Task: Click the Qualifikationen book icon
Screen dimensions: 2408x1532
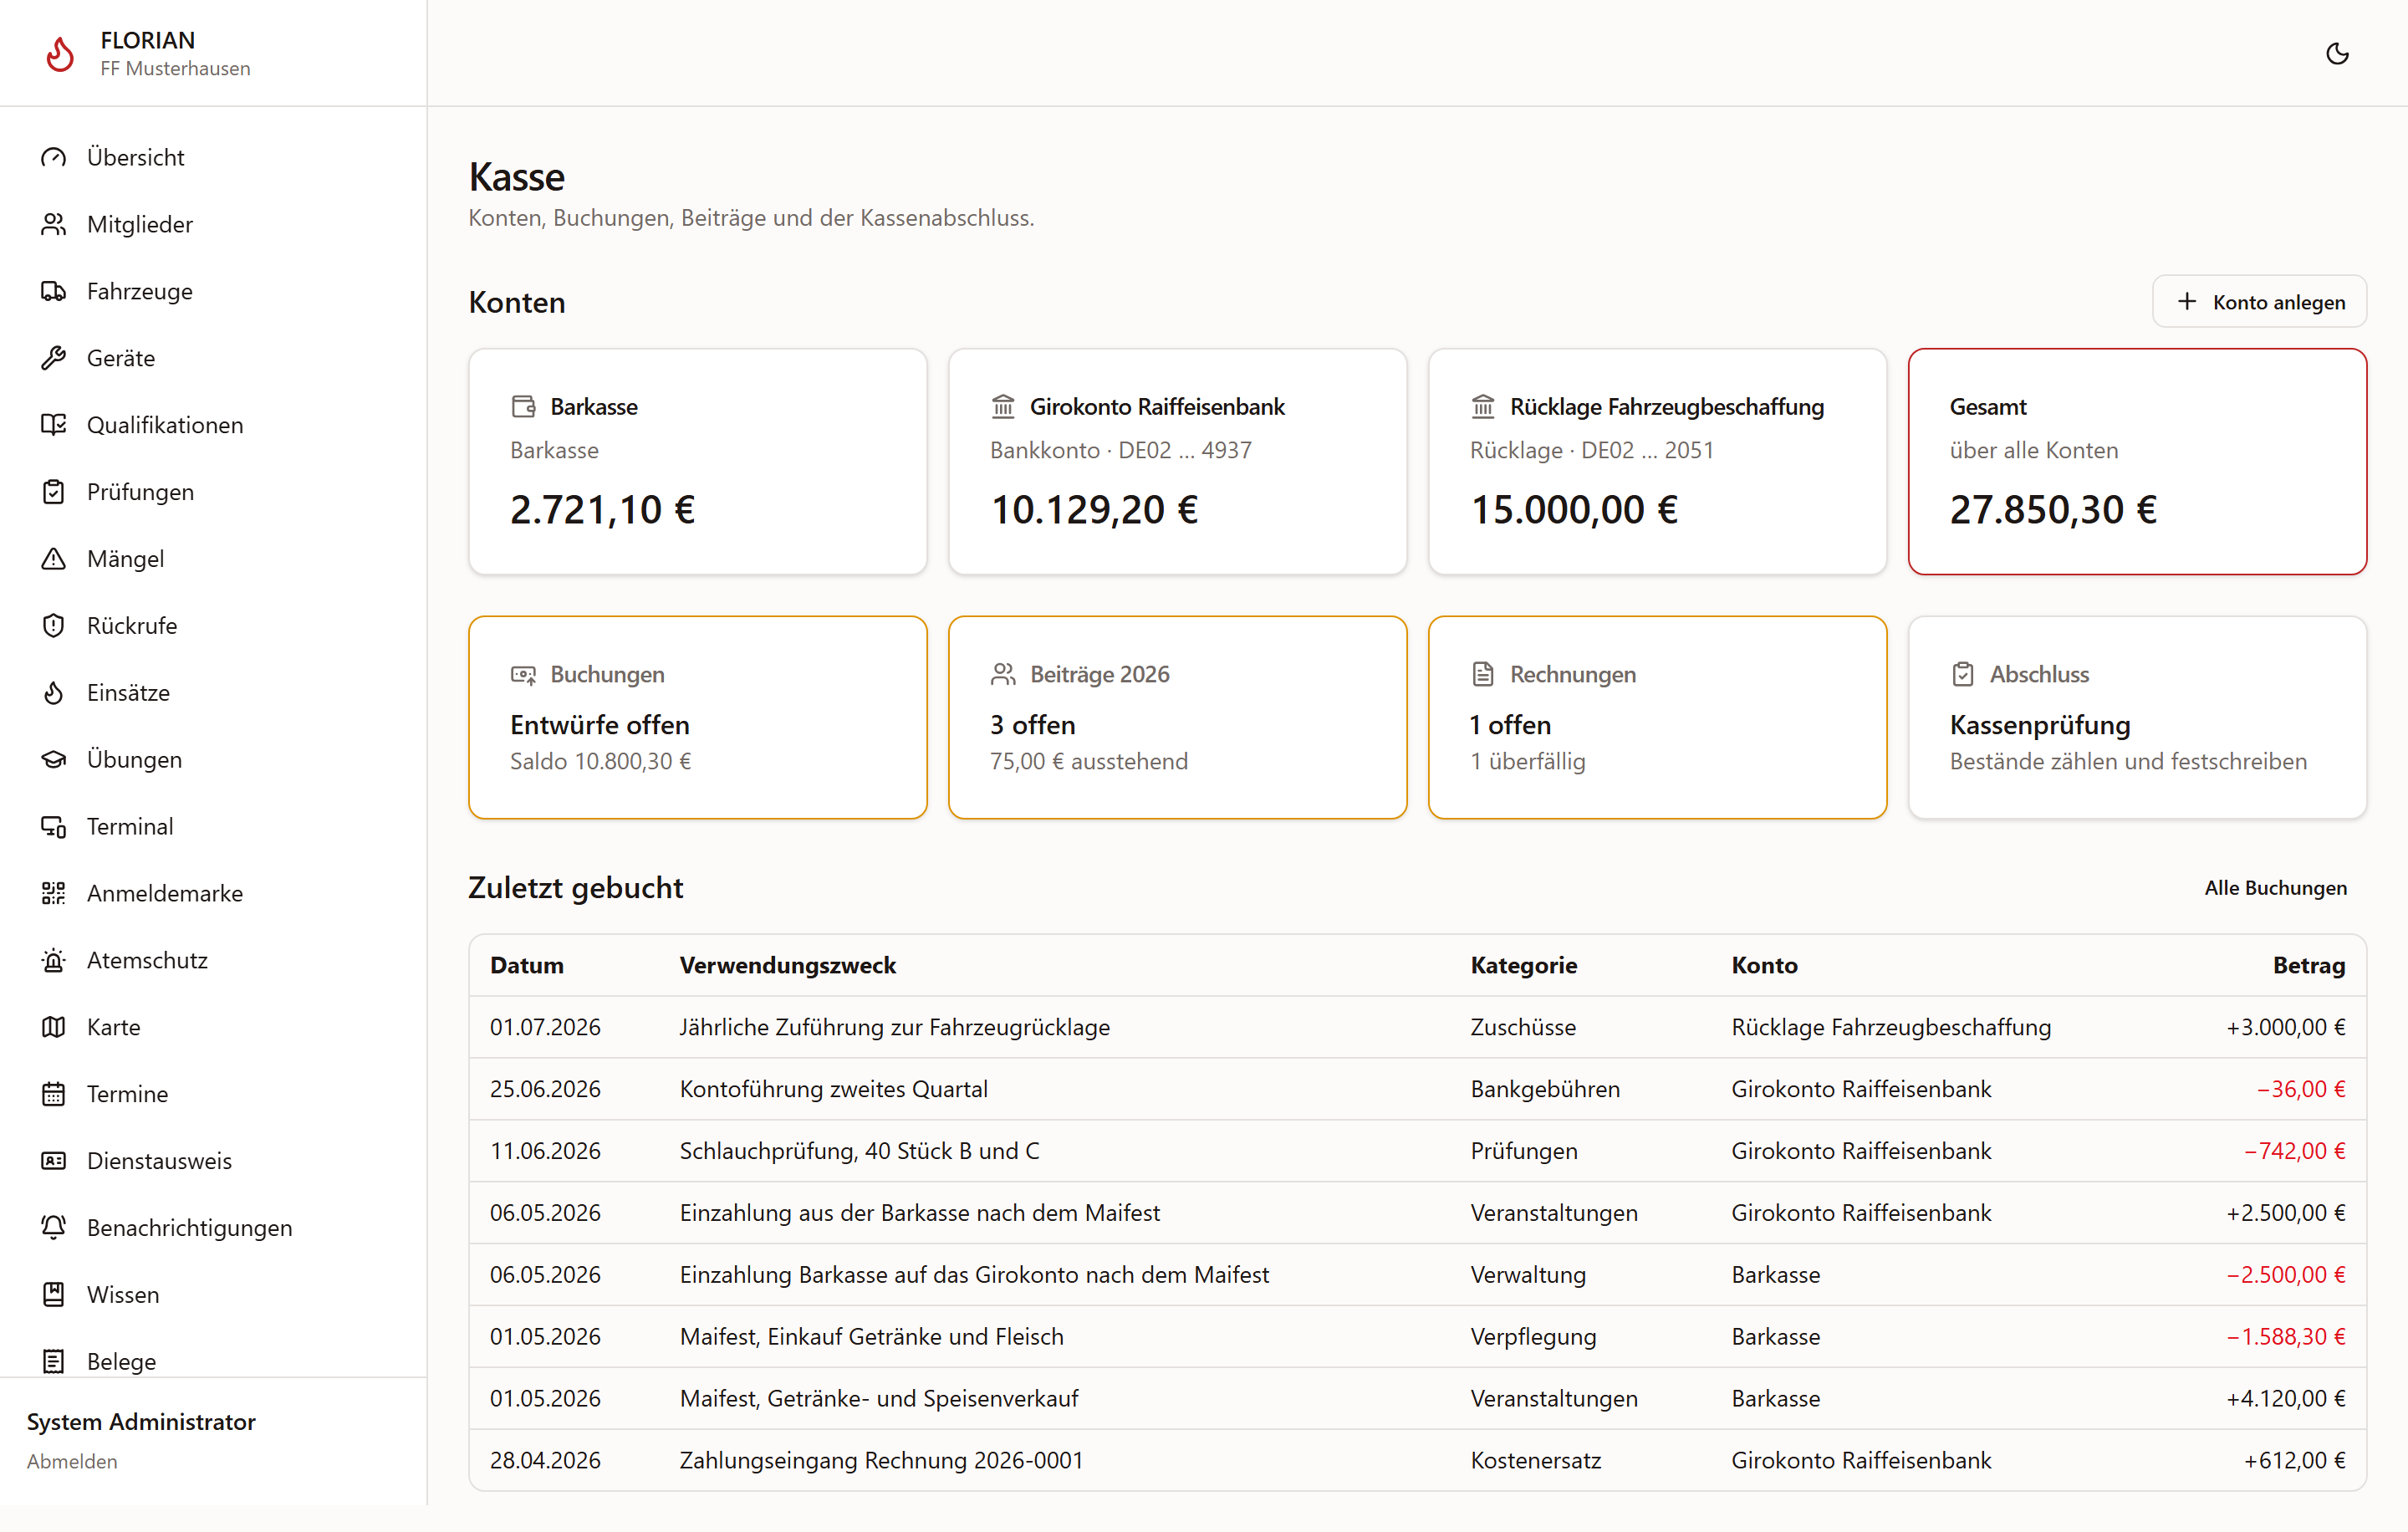Action: [53, 425]
